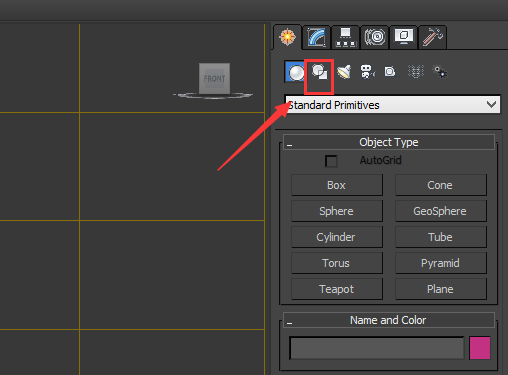Click the FRONT face of ViewCube

(x=214, y=79)
